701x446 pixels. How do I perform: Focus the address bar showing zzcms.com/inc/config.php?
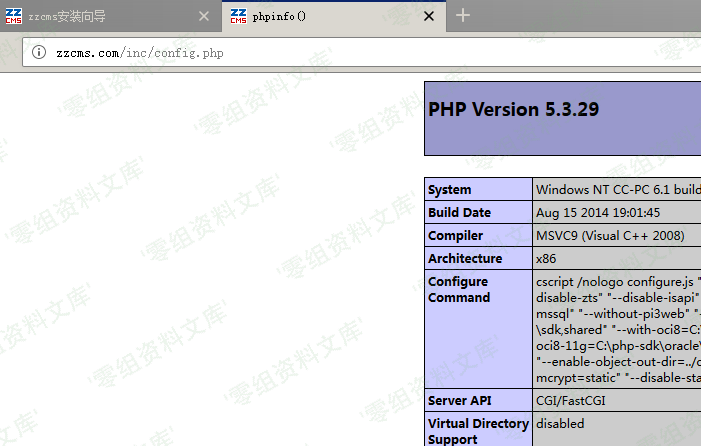coord(300,52)
